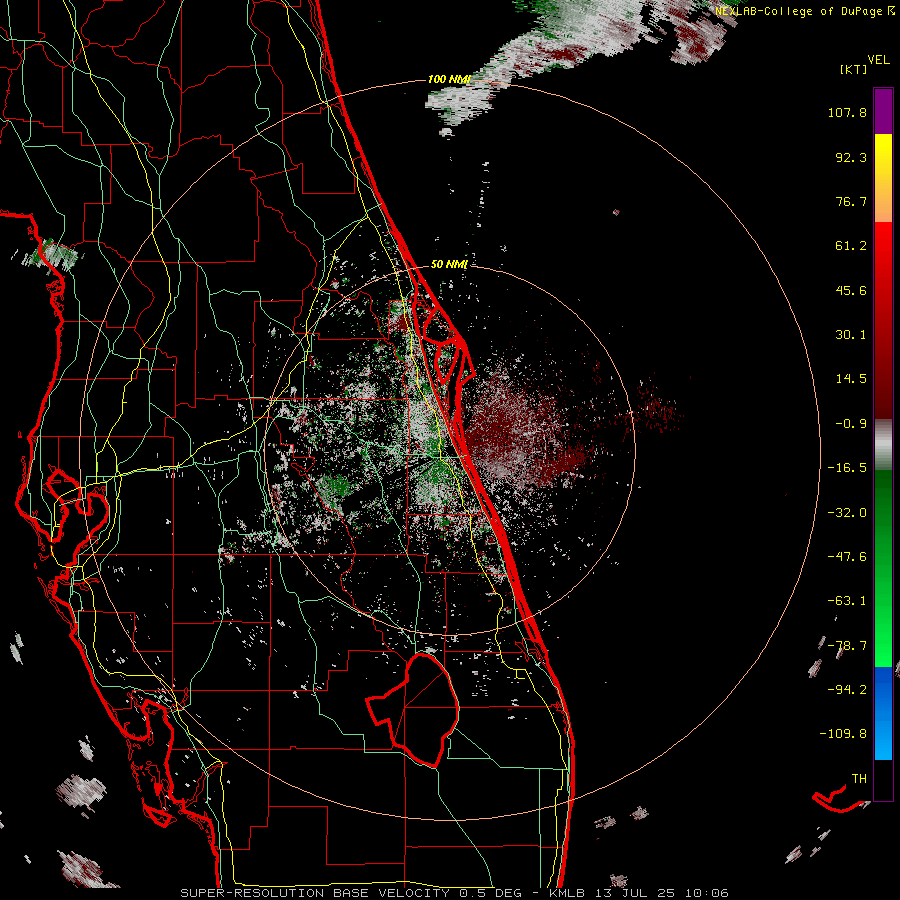Click the 100 NMI range ring label
900x900 pixels.
(449, 79)
